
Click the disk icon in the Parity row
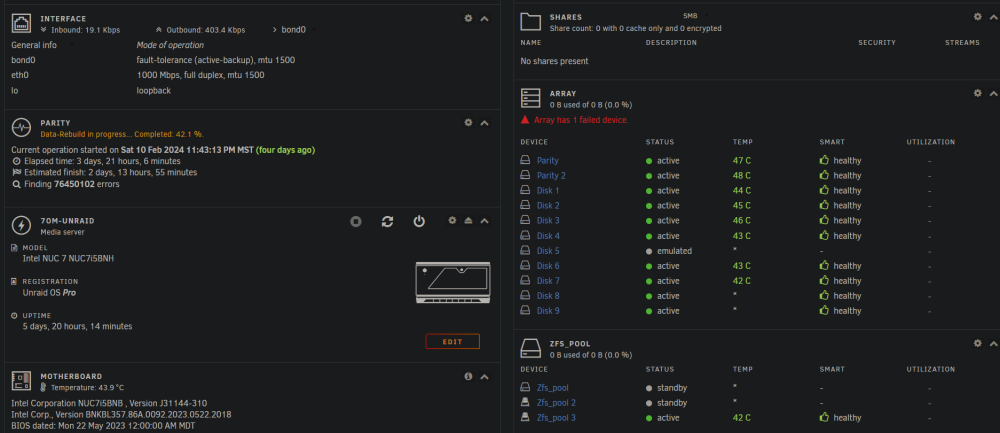(526, 161)
